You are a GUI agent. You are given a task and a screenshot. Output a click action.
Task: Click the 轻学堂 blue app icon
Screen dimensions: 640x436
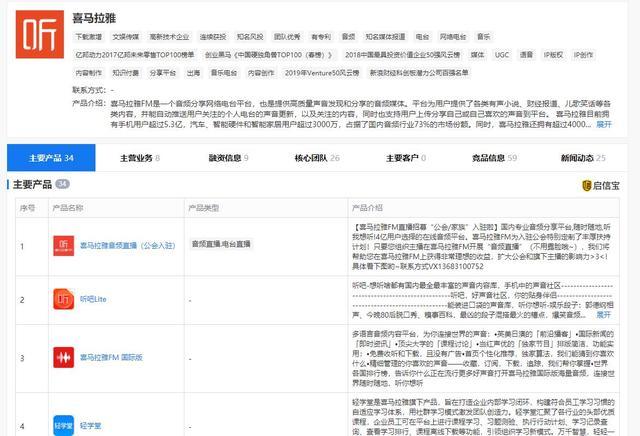point(64,425)
